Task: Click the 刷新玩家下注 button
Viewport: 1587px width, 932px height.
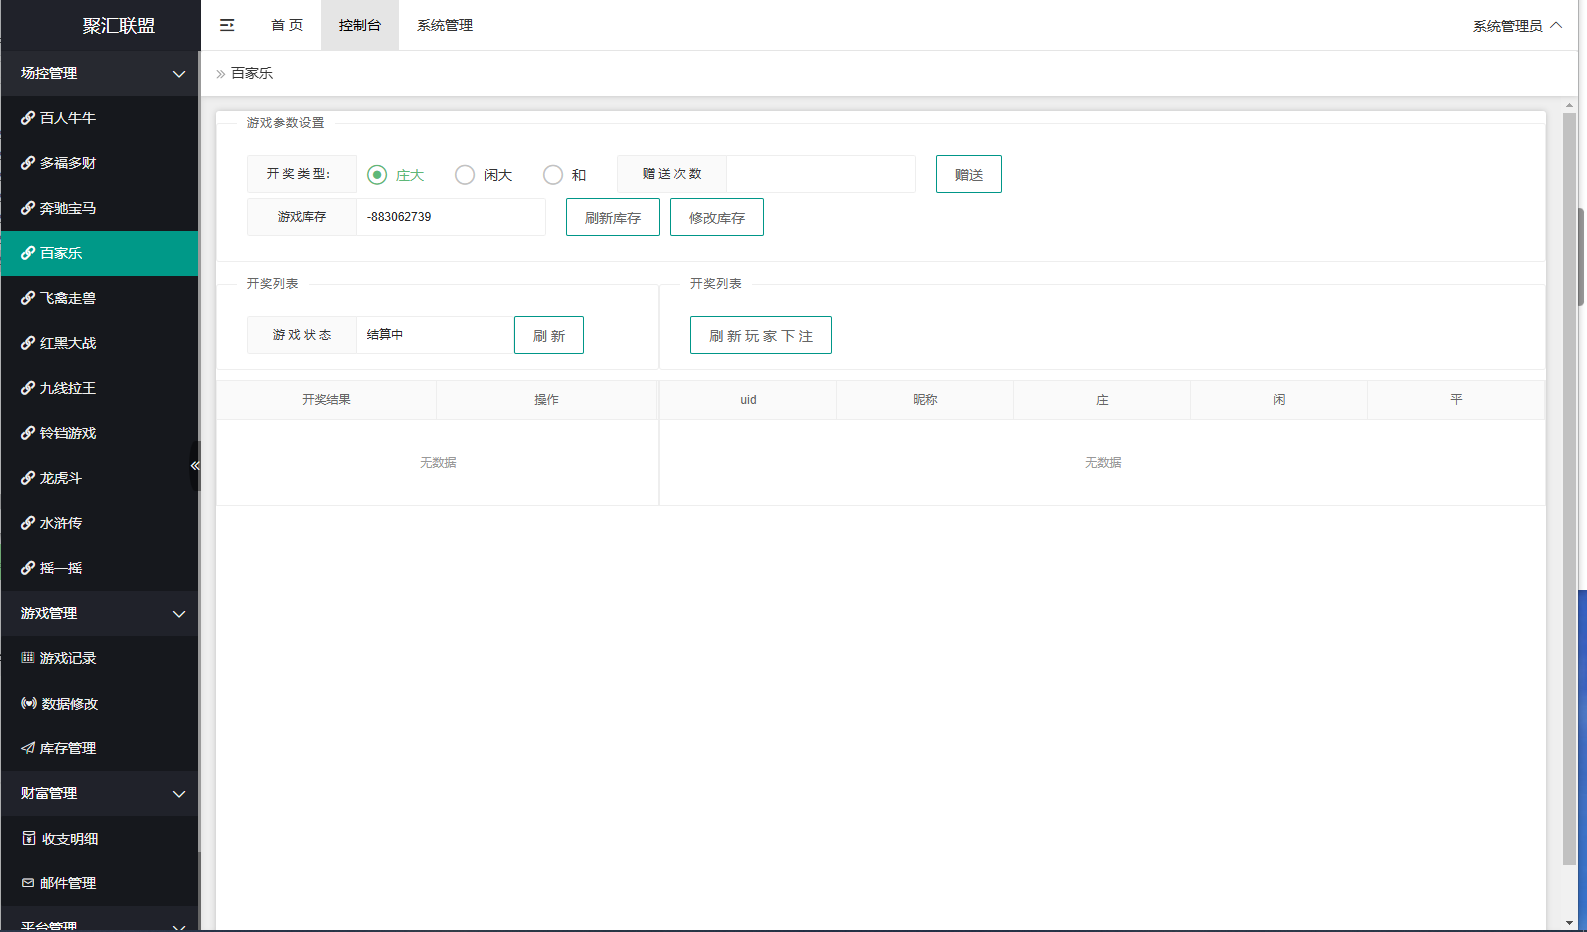Action: [x=761, y=335]
